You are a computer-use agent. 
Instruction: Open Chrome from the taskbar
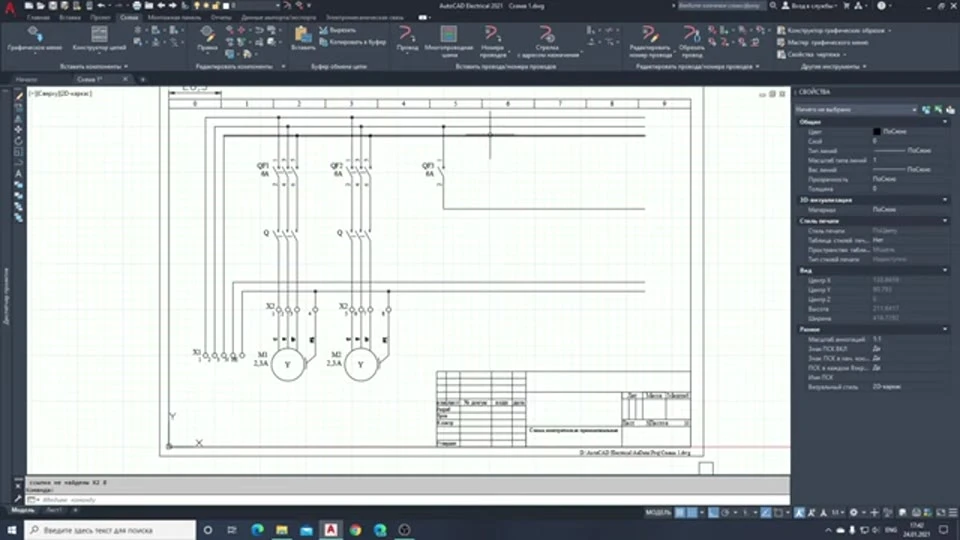pos(355,530)
